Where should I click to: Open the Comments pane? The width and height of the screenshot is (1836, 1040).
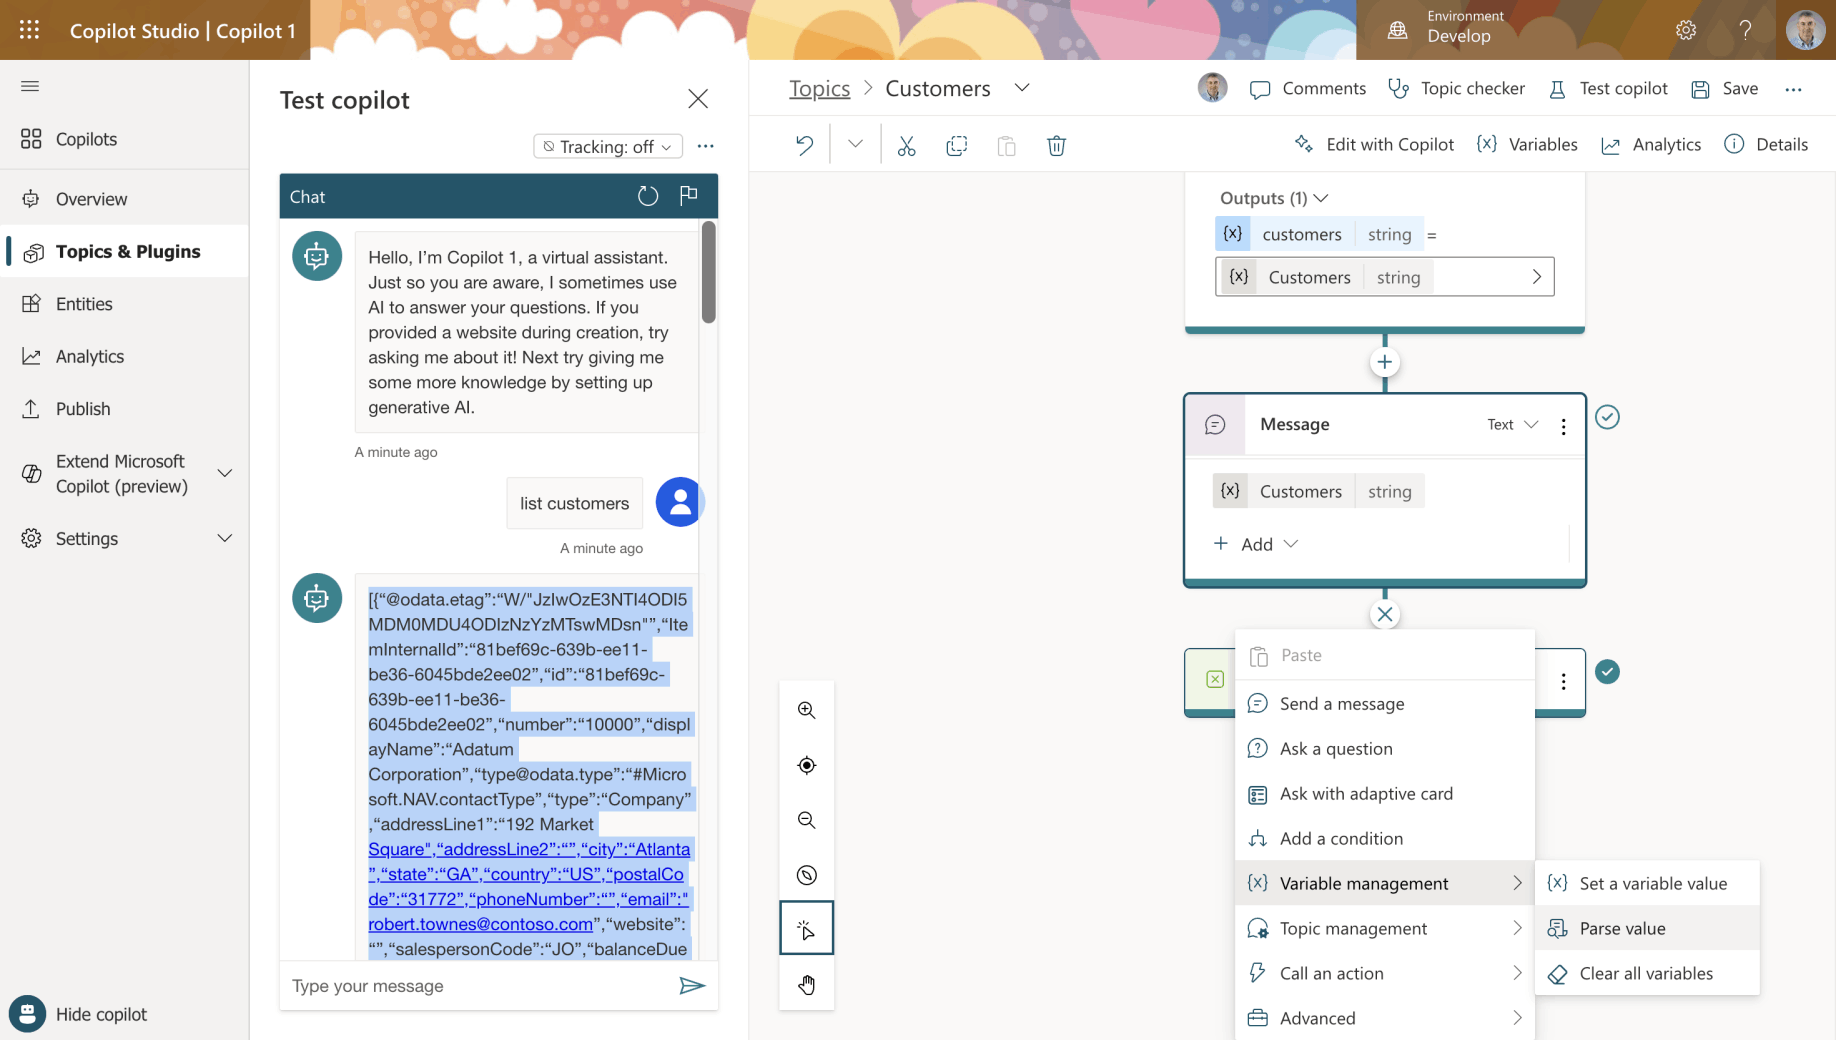[1308, 88]
